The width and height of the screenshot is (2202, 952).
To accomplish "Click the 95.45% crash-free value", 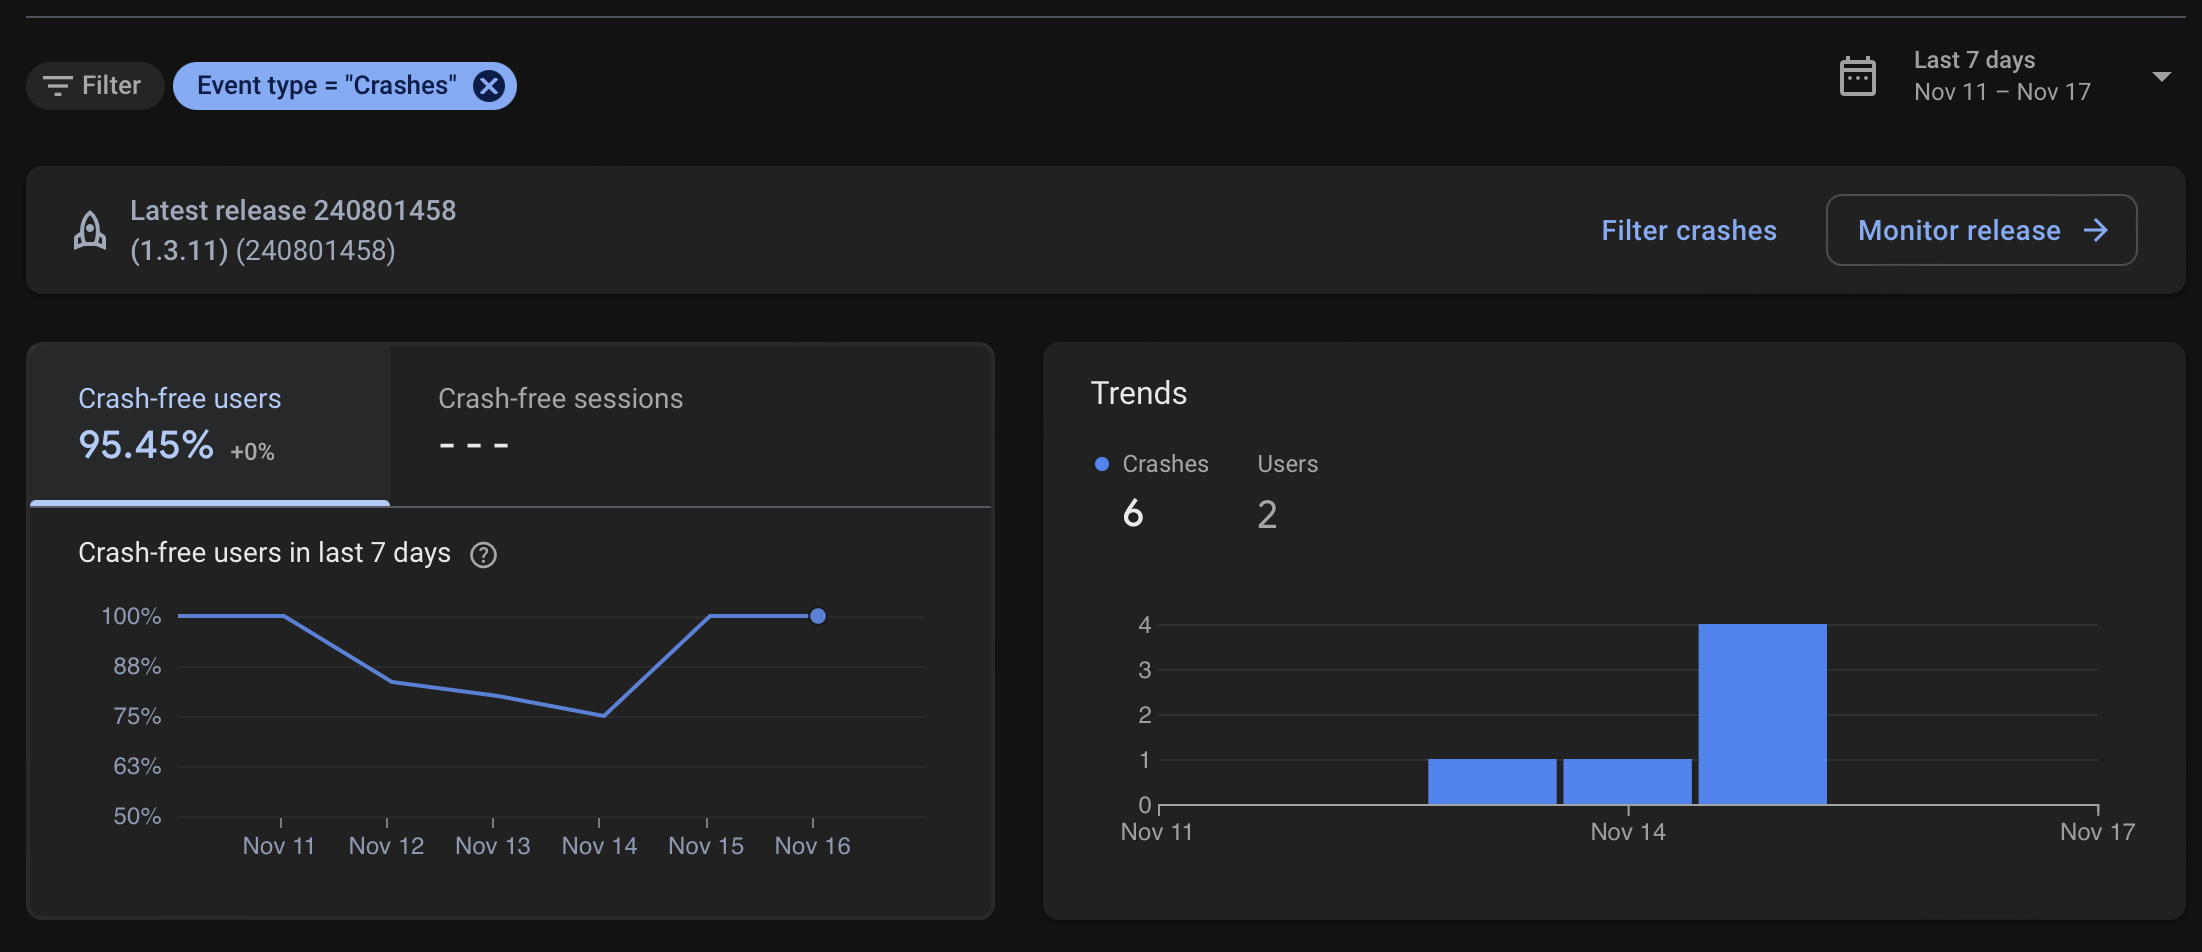I will click(x=146, y=445).
